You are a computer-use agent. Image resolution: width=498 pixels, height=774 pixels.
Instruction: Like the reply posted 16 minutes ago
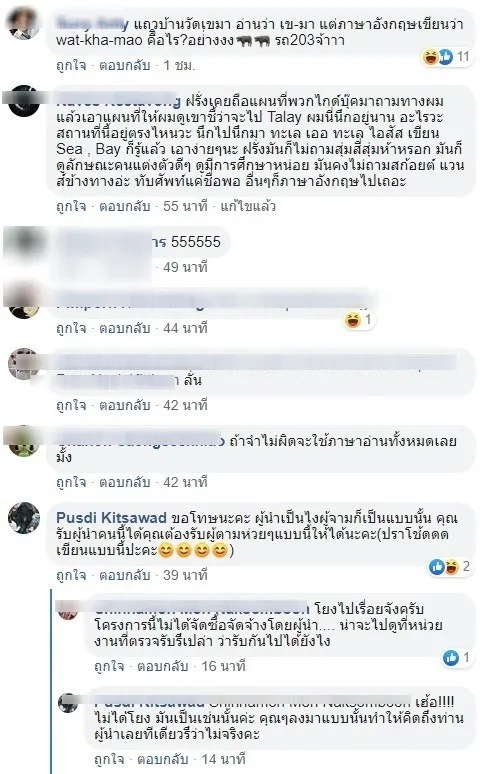click(x=109, y=666)
